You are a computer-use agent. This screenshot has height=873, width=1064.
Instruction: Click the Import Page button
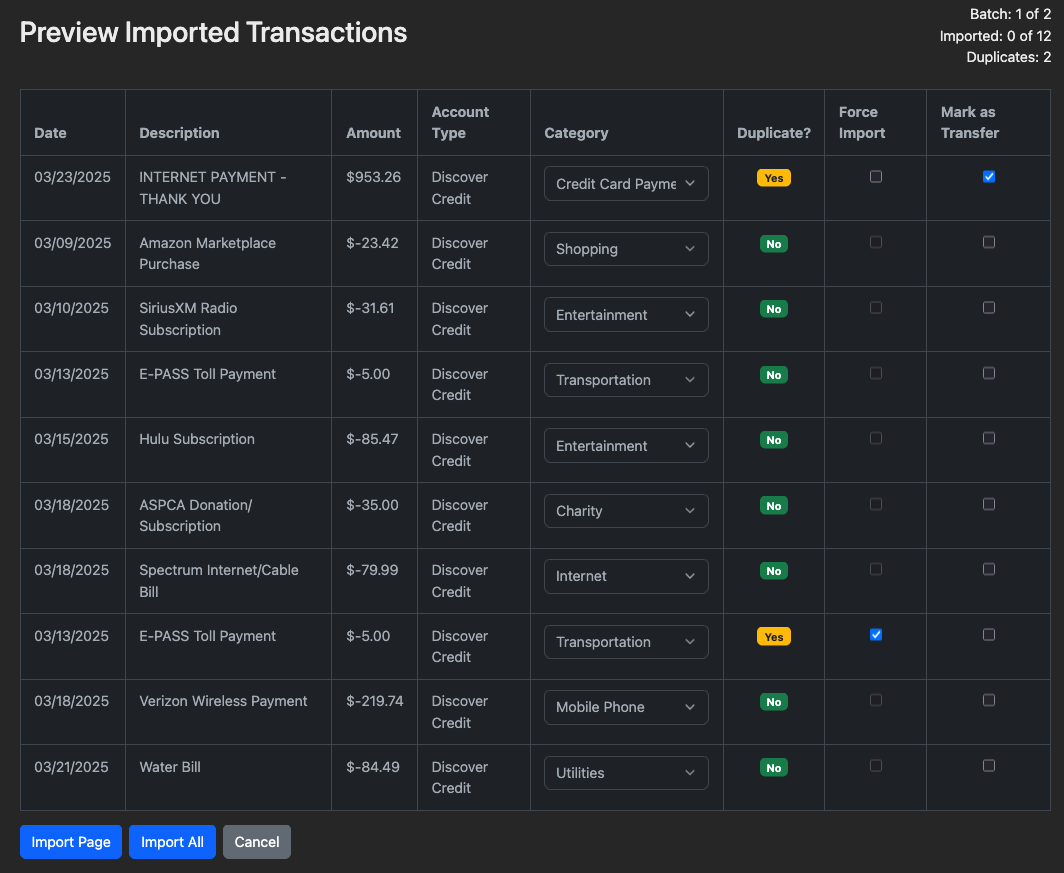pos(71,842)
